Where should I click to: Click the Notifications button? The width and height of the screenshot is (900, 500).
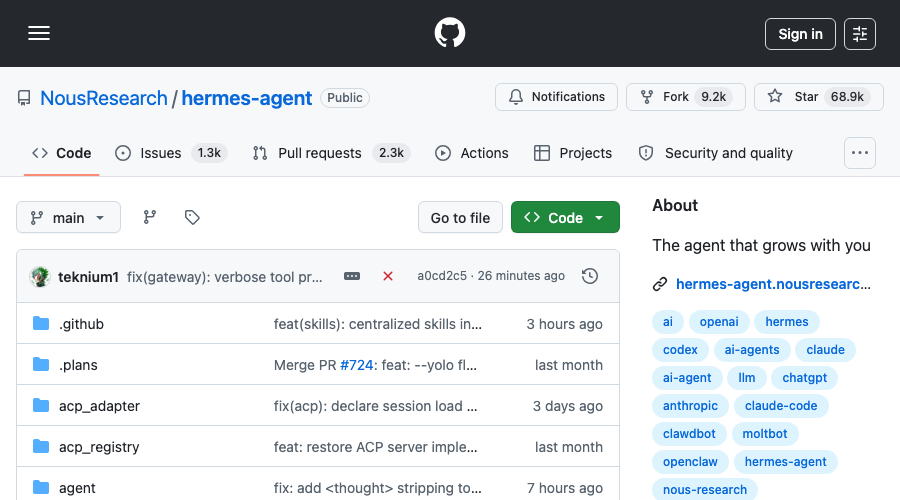pos(556,97)
